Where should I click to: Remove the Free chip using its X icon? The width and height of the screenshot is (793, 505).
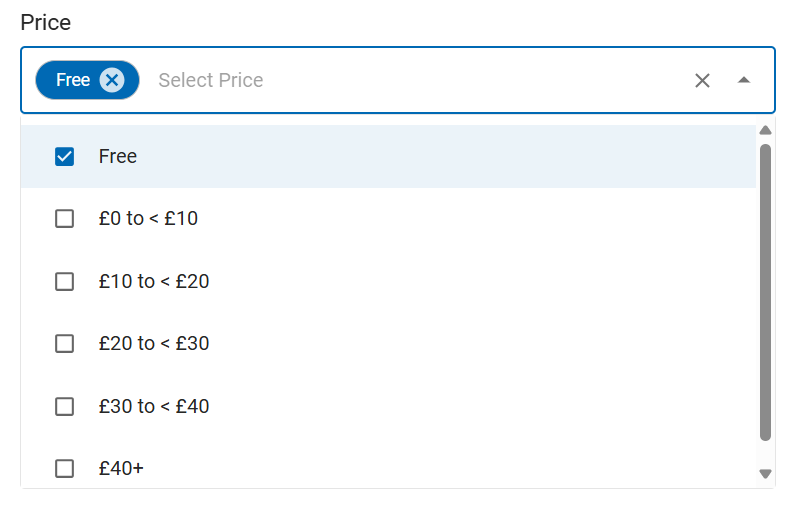point(112,80)
